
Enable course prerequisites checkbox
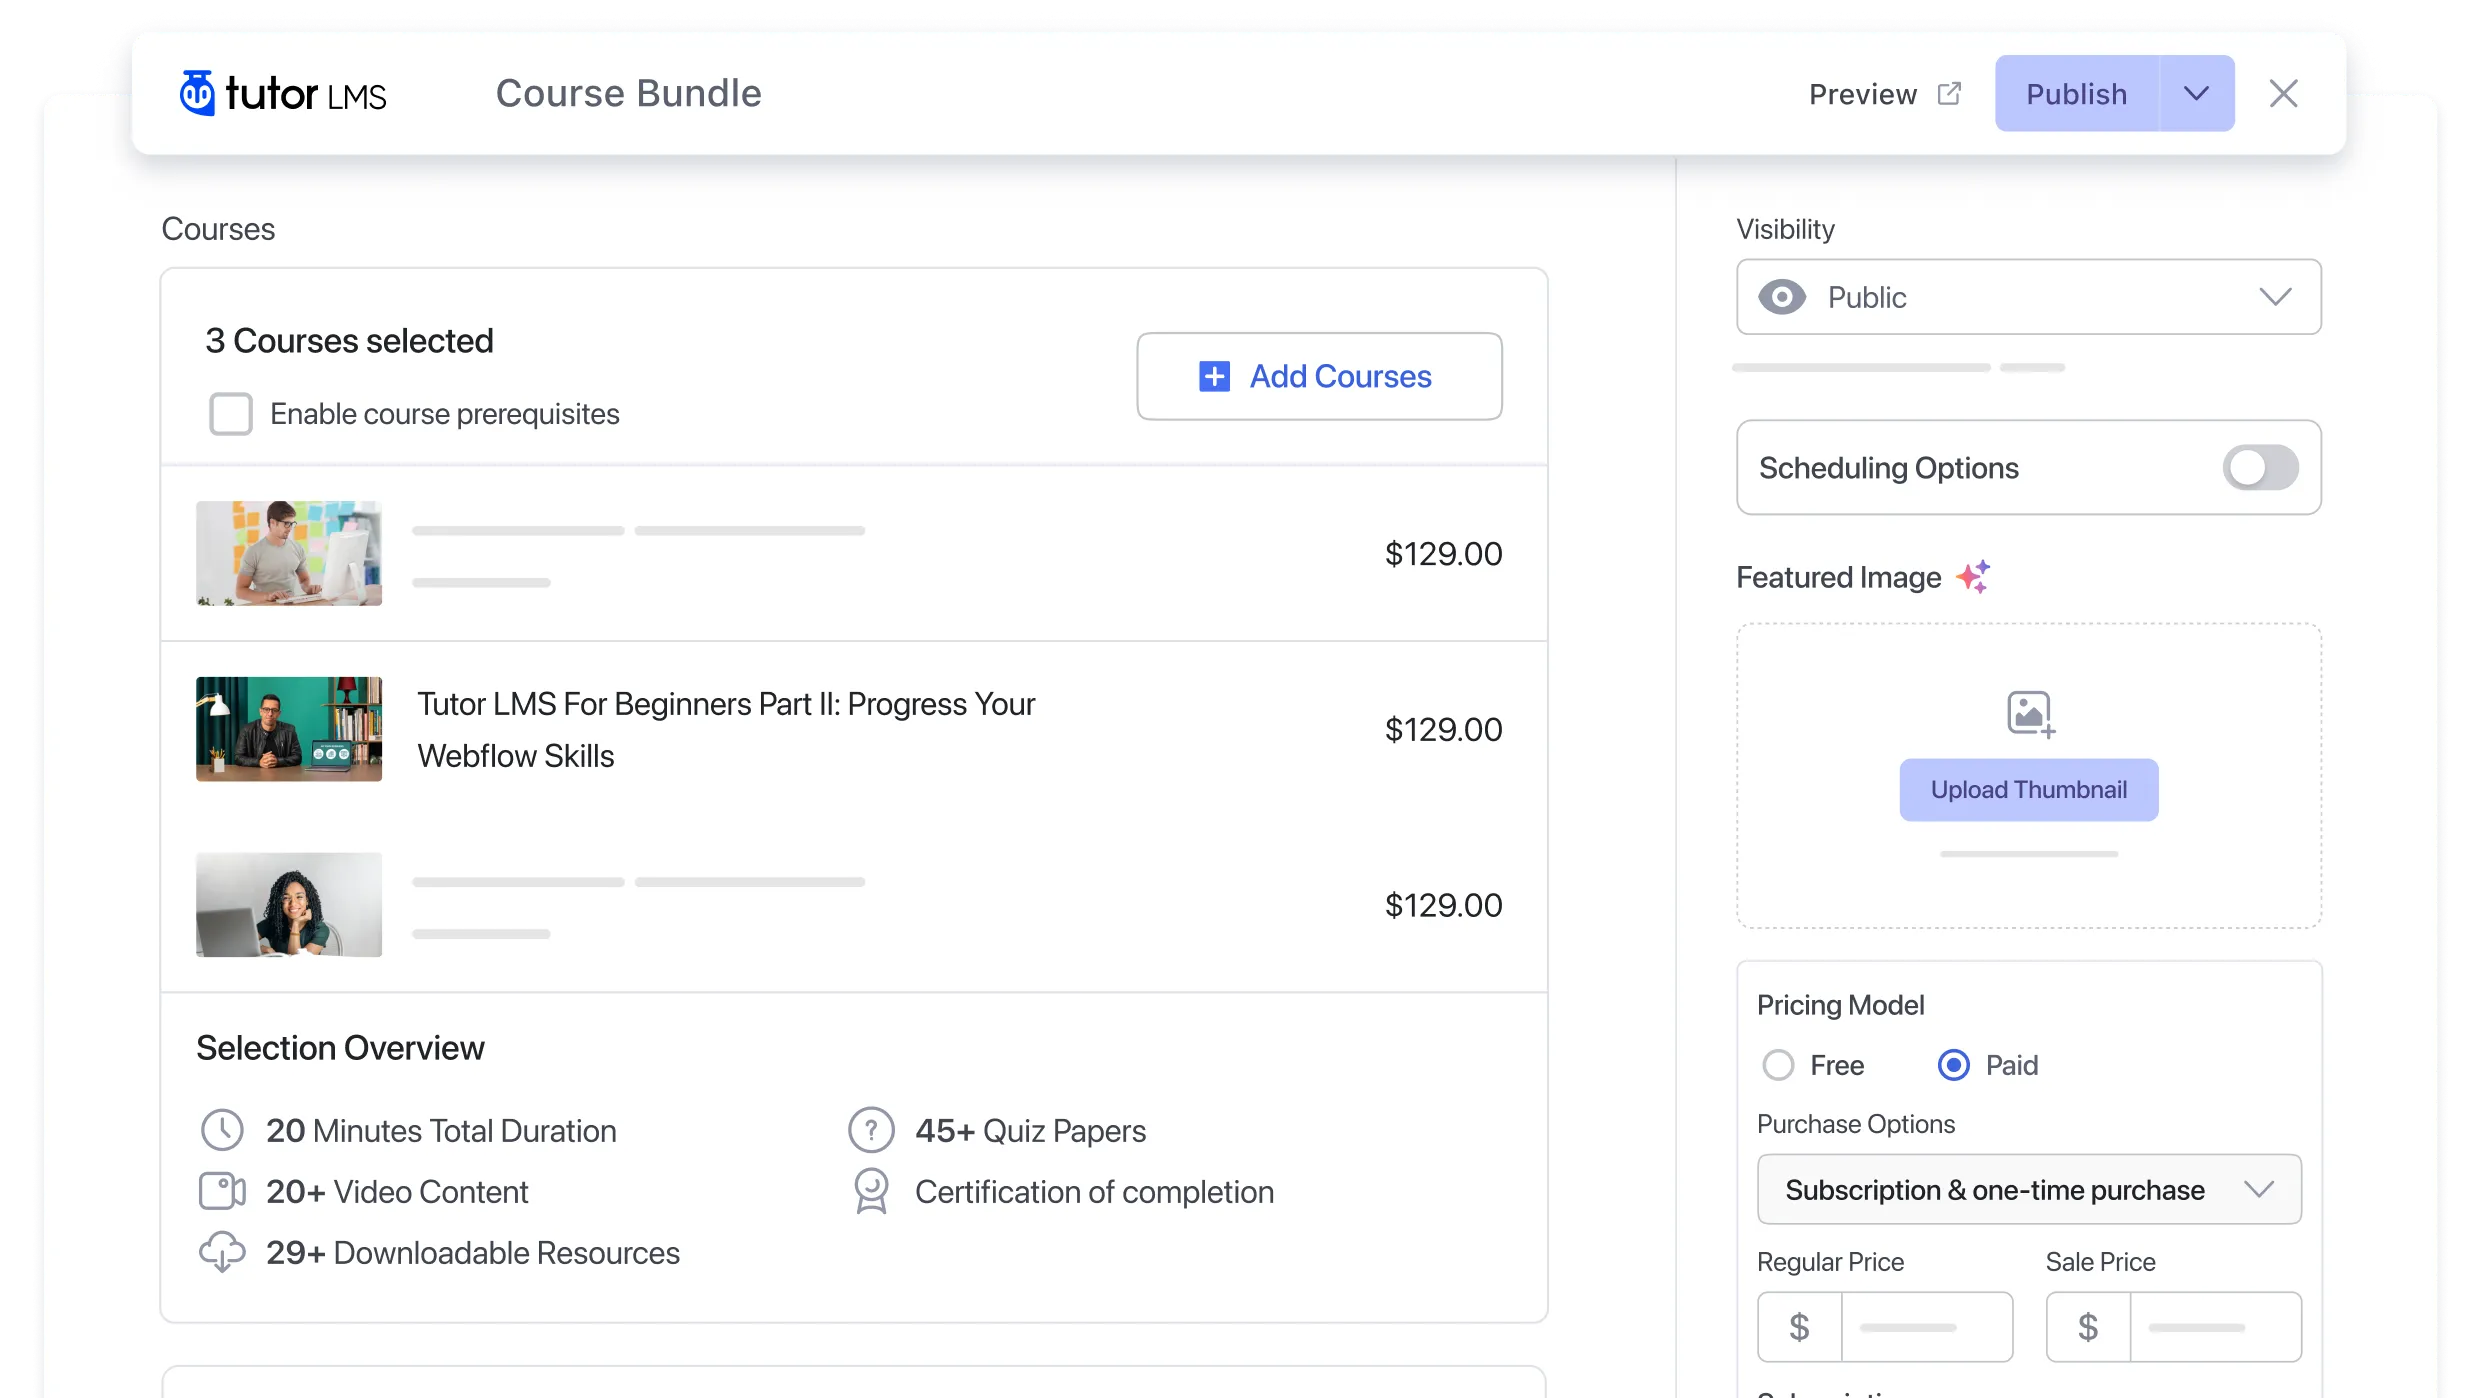click(x=231, y=413)
